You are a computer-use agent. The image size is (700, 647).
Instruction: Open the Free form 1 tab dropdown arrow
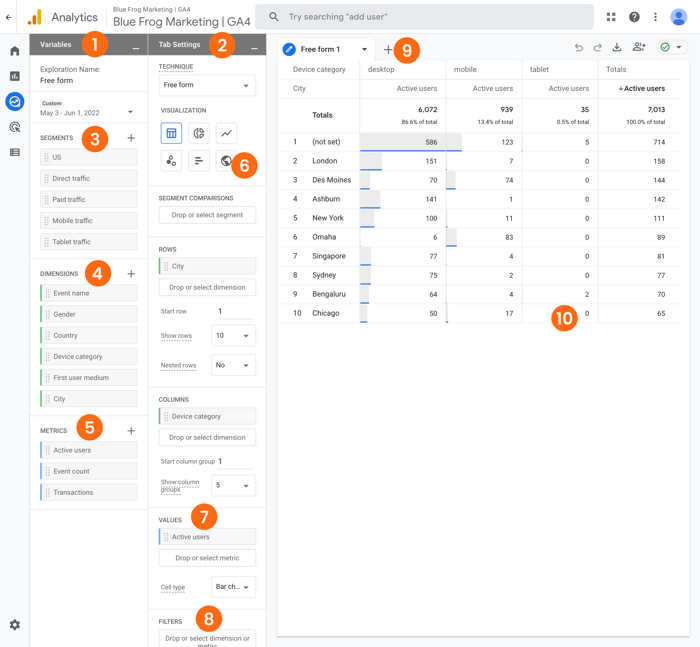(364, 50)
